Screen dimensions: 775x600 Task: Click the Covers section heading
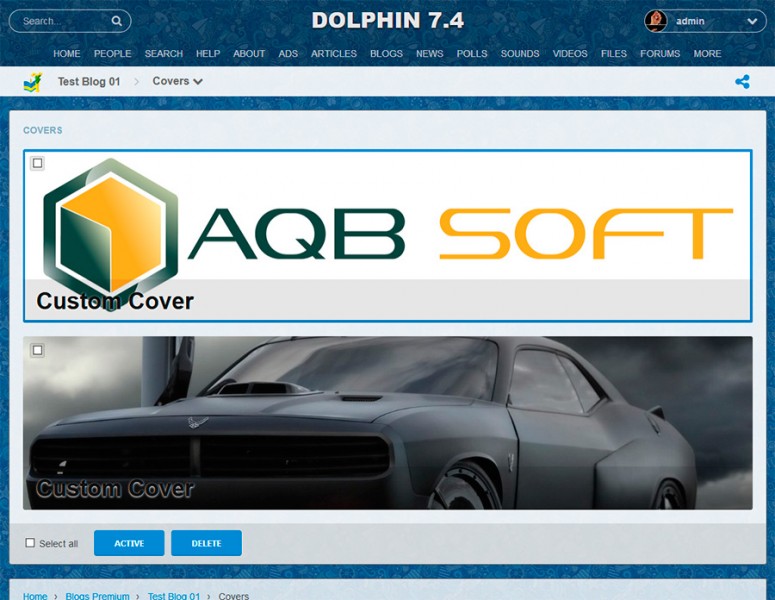tap(43, 130)
